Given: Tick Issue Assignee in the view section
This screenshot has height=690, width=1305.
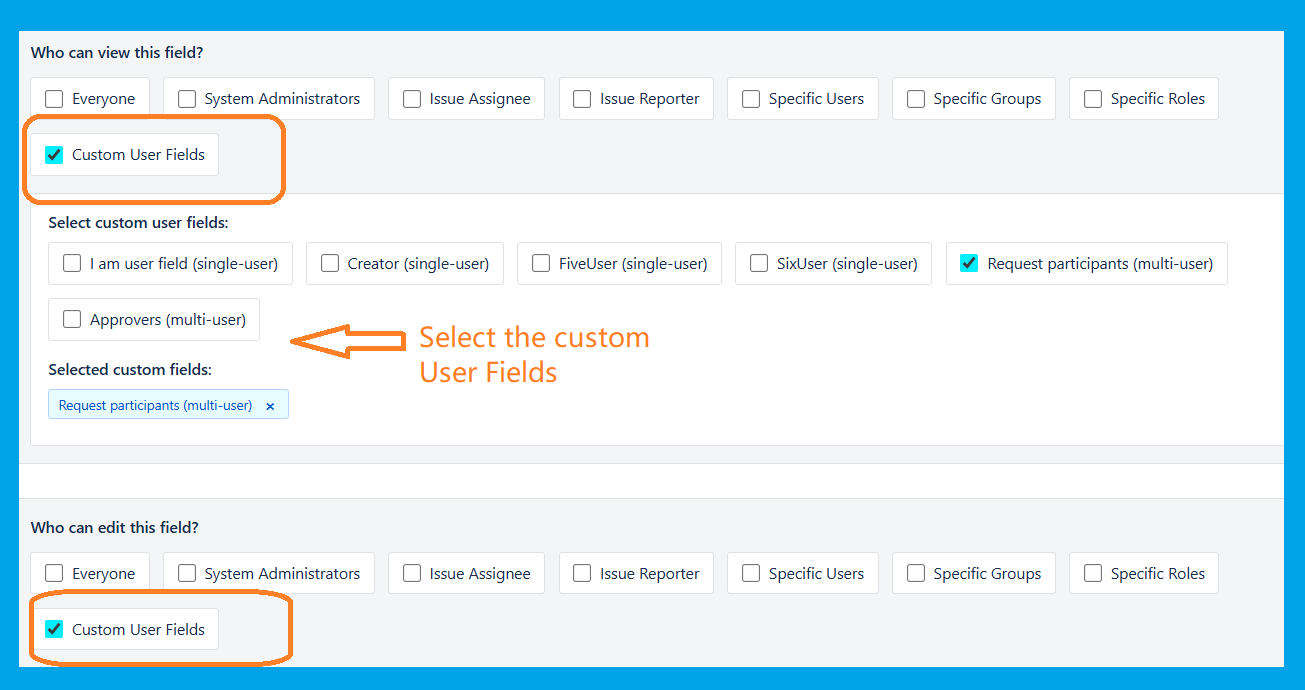Looking at the screenshot, I should click(412, 99).
